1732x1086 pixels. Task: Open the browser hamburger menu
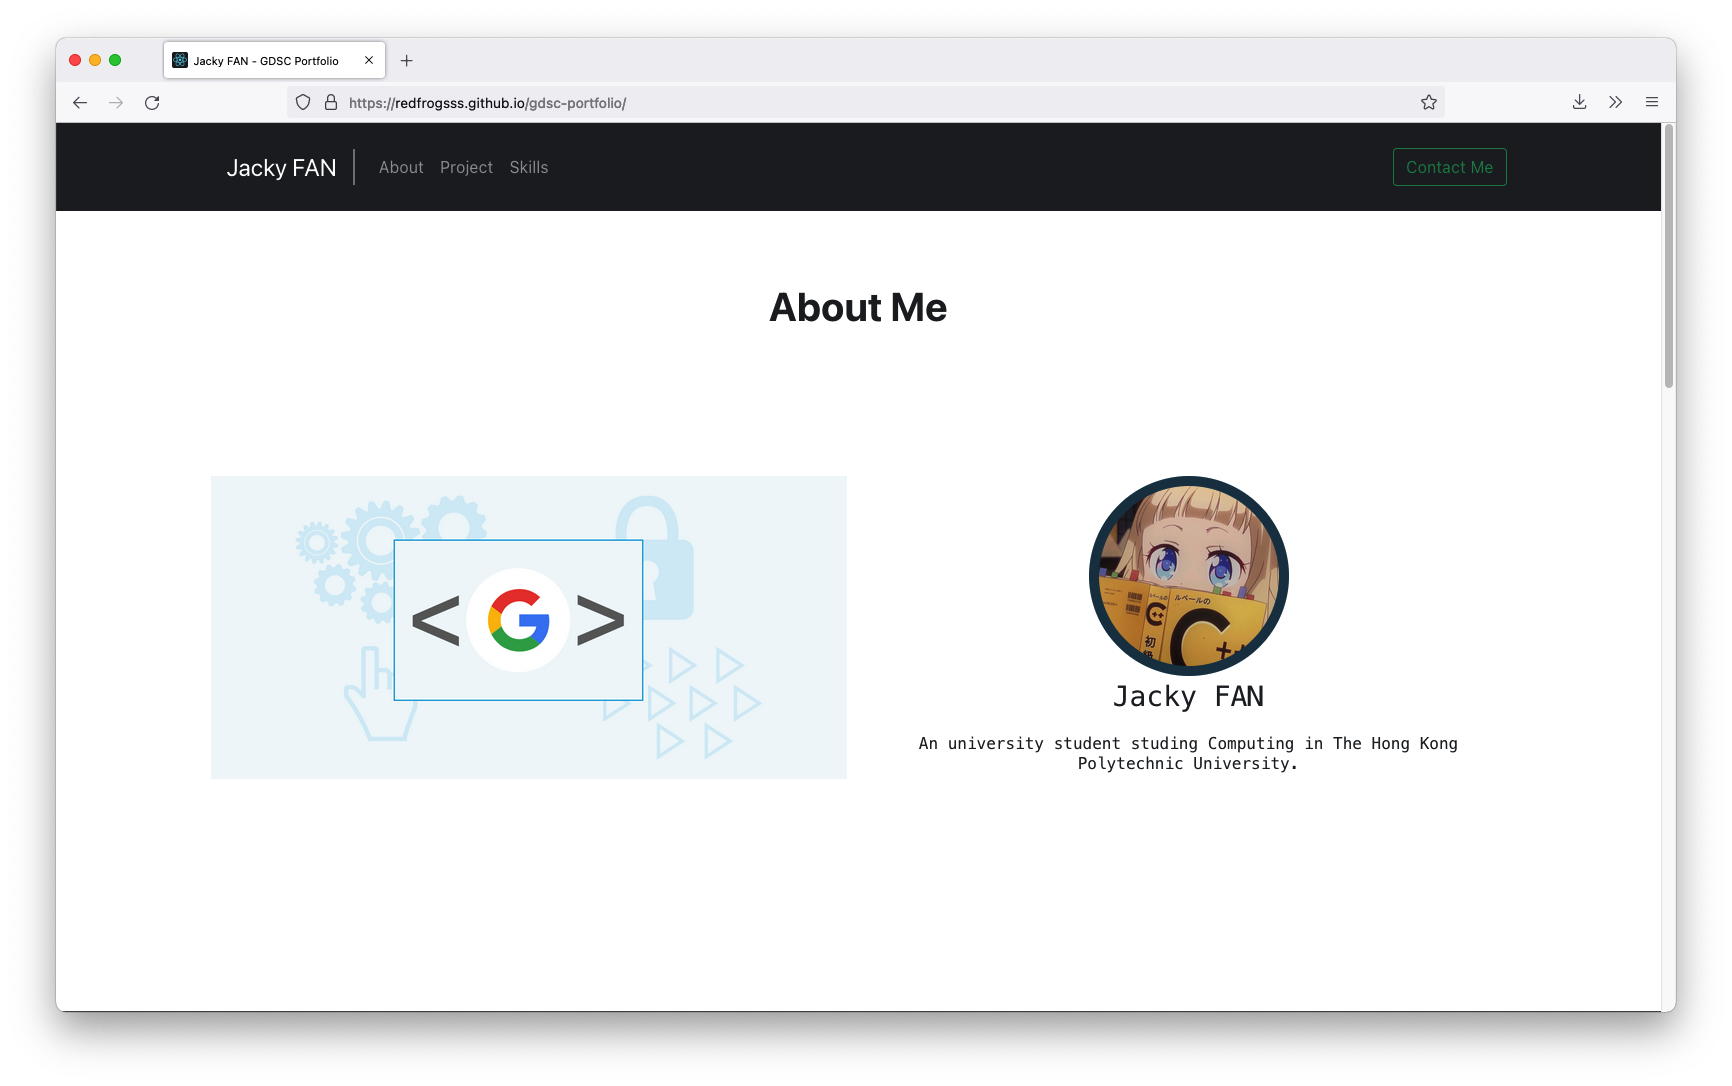click(x=1652, y=102)
